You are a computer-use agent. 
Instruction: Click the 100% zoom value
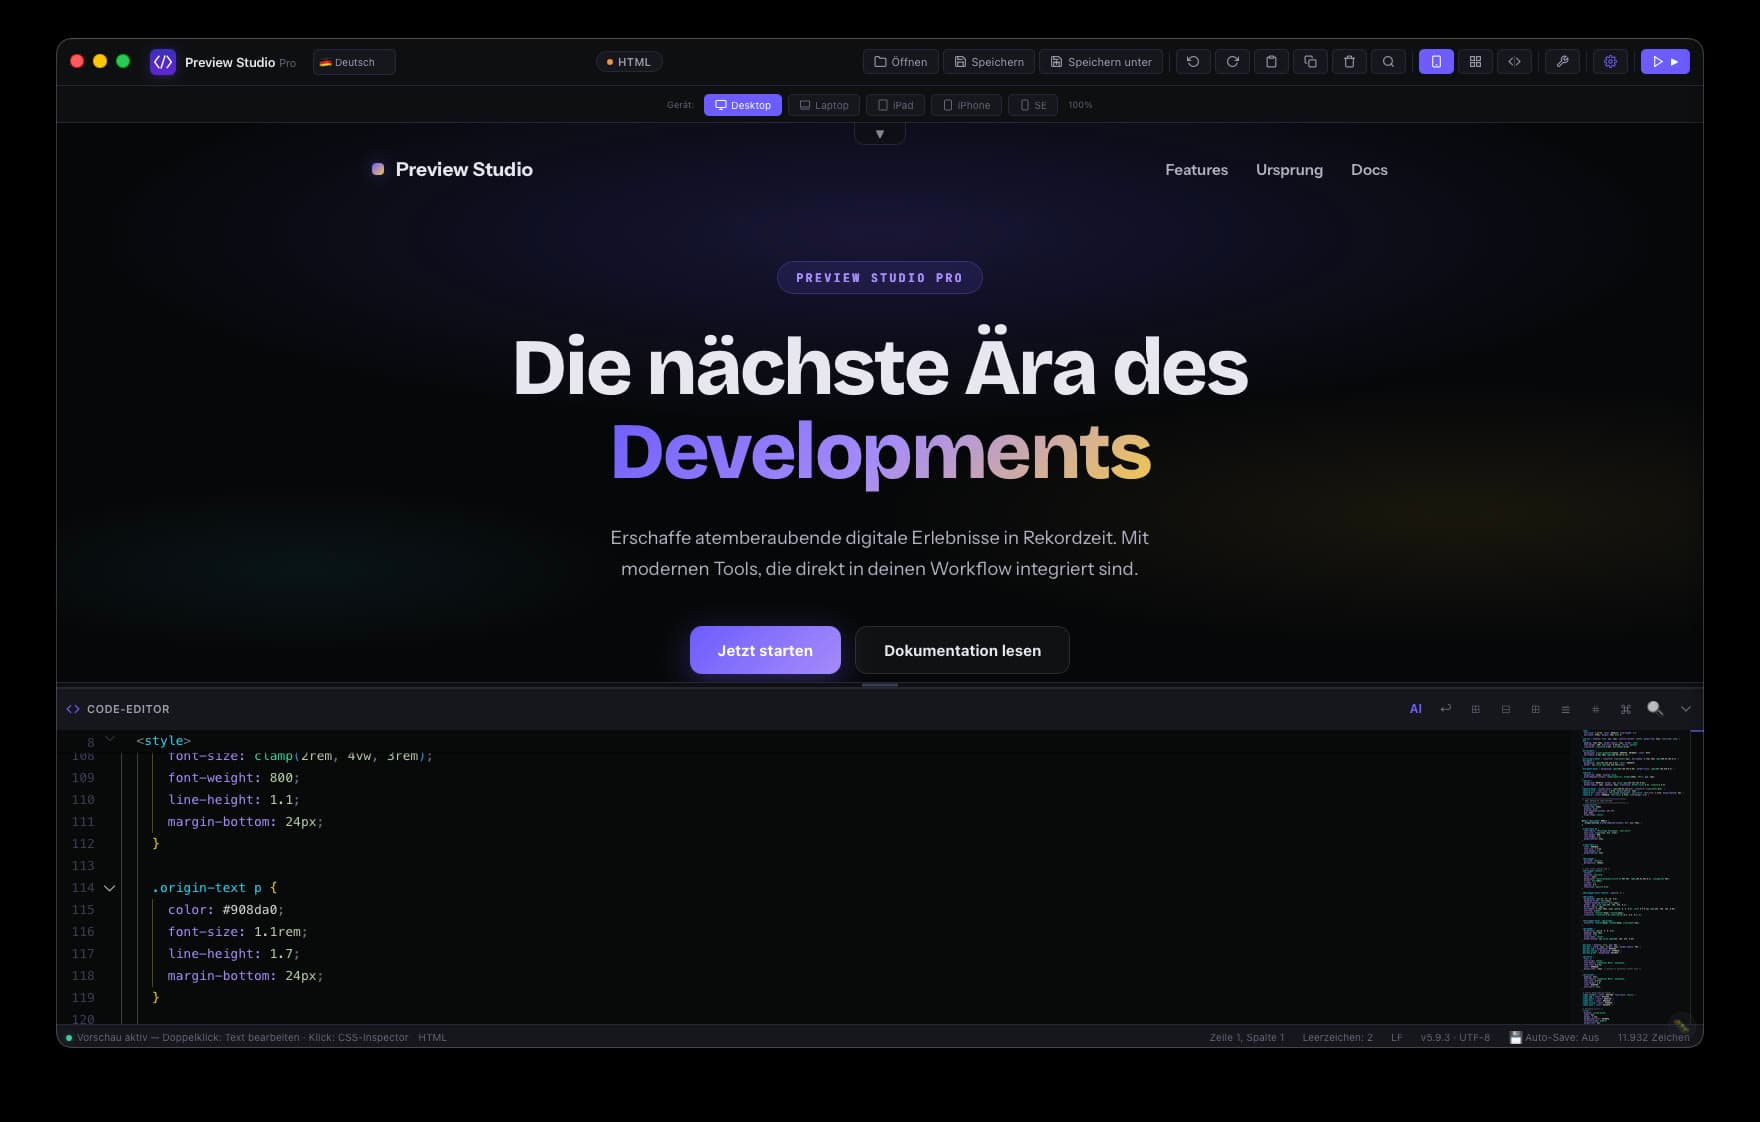point(1080,105)
